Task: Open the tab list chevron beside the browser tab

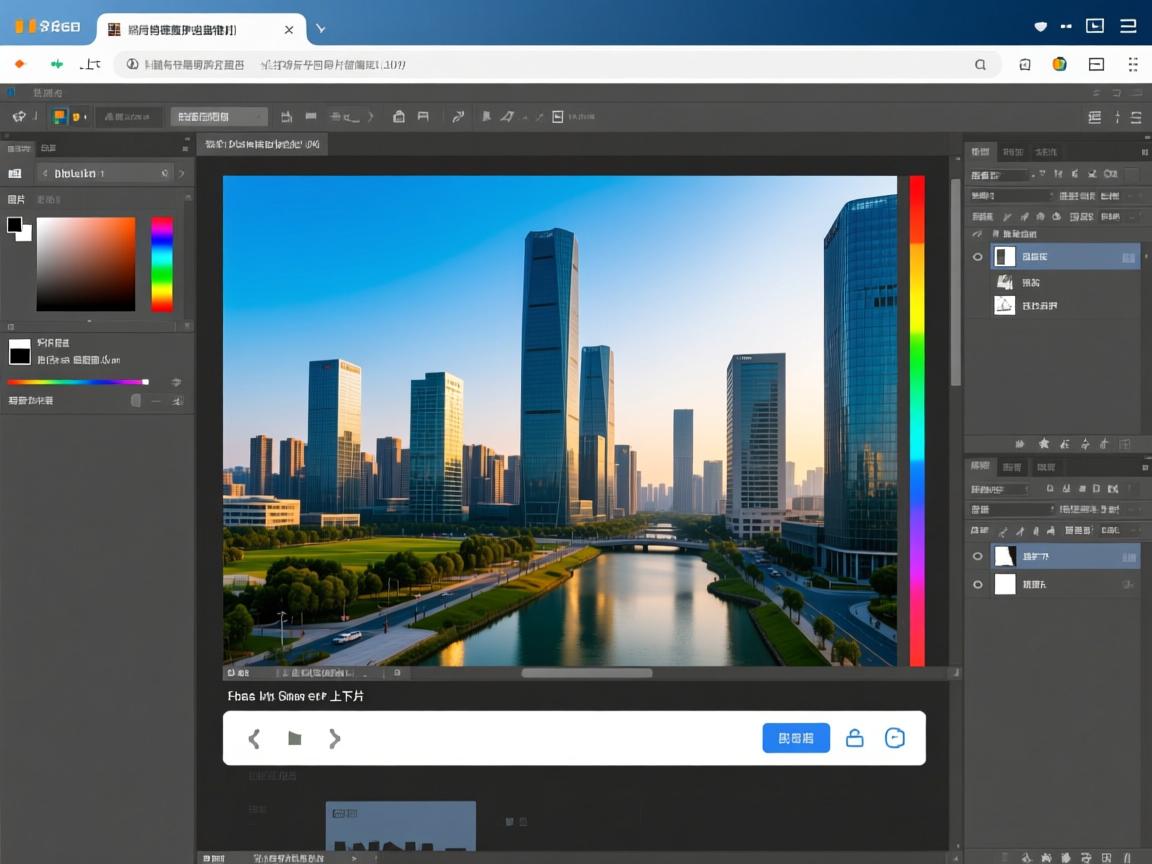Action: [x=320, y=29]
